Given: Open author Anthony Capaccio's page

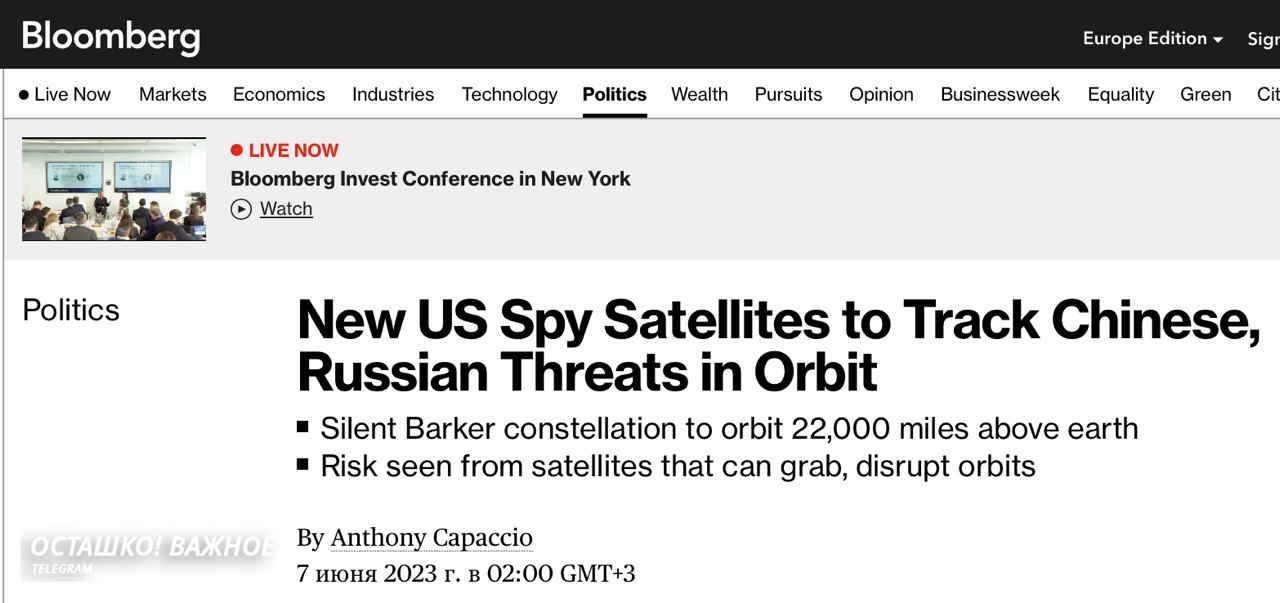Looking at the screenshot, I should [x=431, y=538].
